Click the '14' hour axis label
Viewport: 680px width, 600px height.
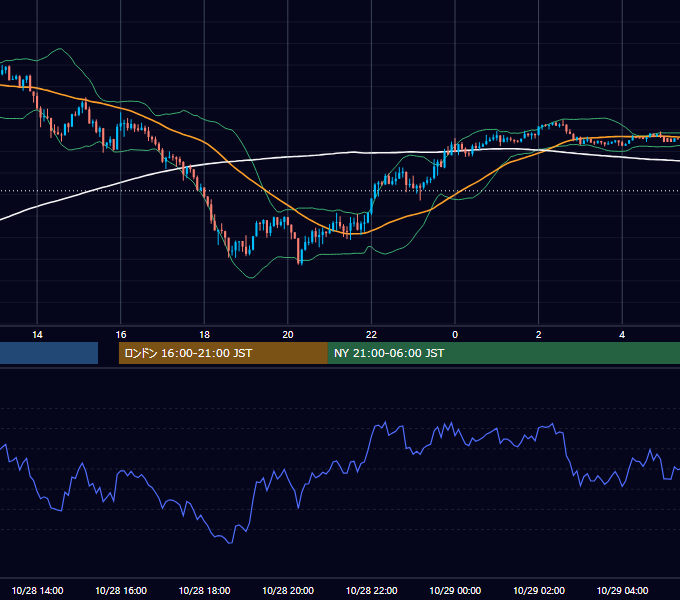(37, 335)
